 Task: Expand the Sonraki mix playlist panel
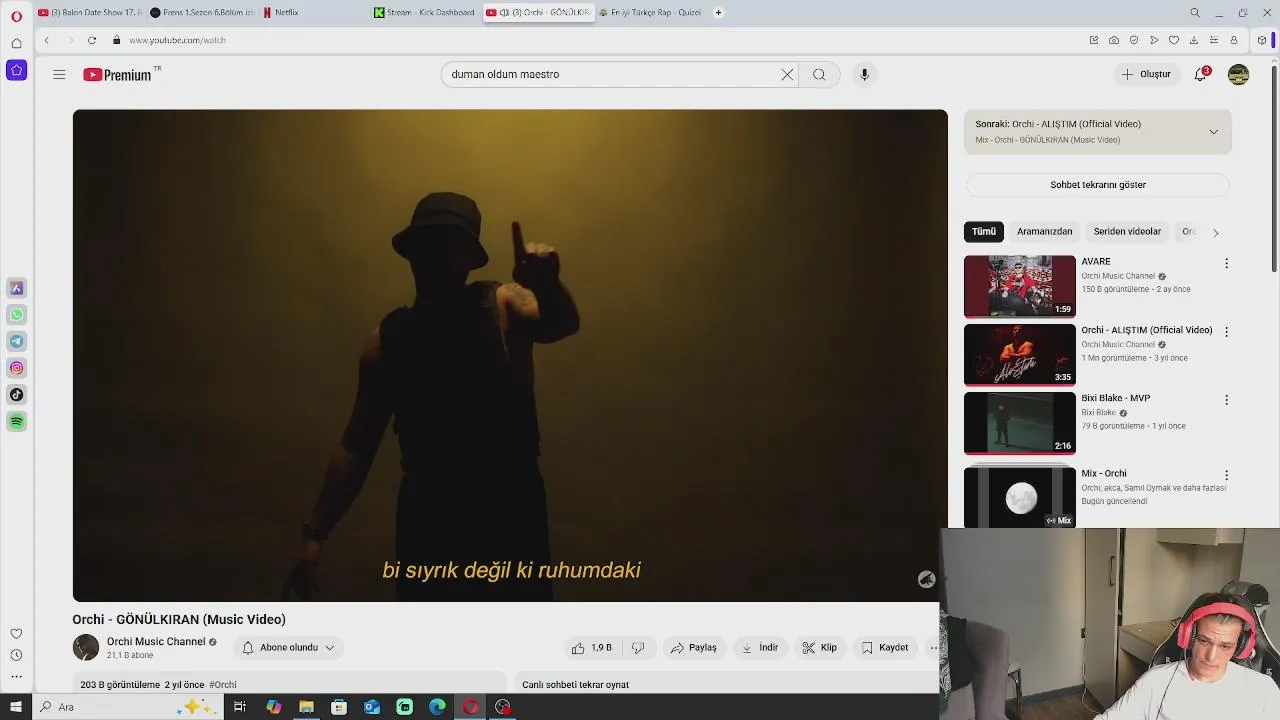click(x=1213, y=132)
